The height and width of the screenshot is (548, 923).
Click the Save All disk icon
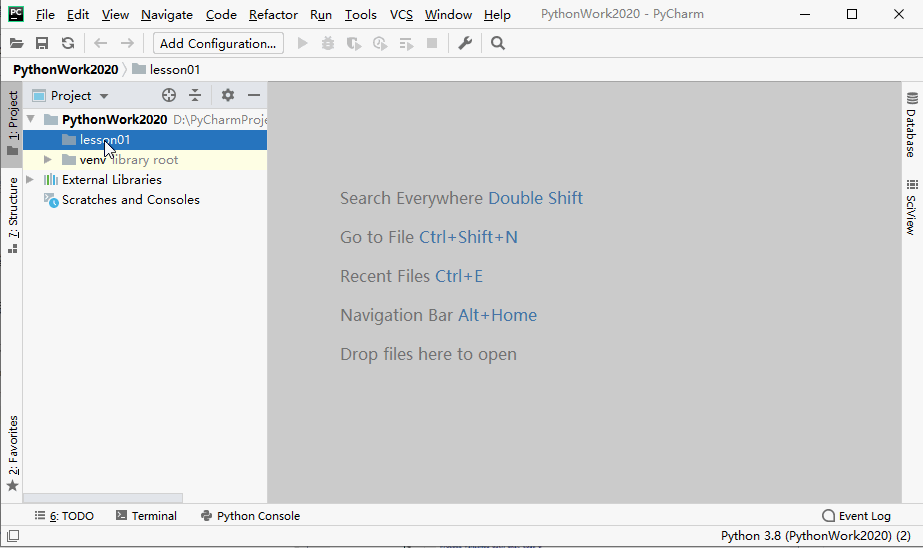pyautogui.click(x=42, y=43)
